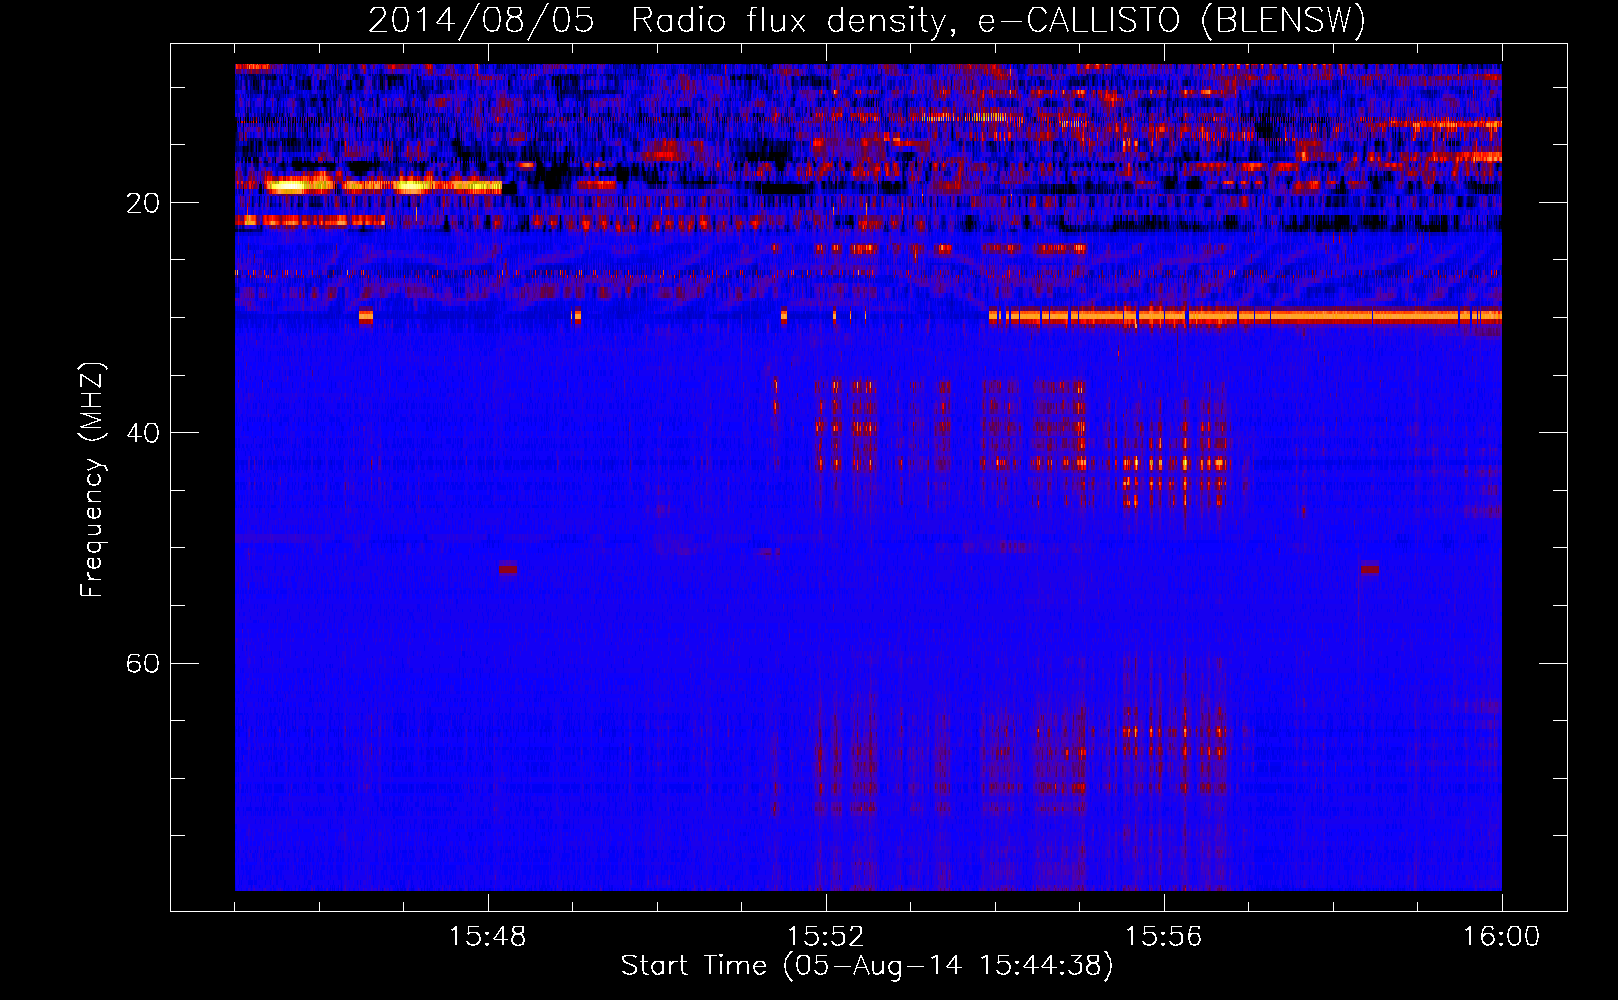Select the 40 MHz frequency axis label
Screen dimensions: 1618x1000
(143, 433)
